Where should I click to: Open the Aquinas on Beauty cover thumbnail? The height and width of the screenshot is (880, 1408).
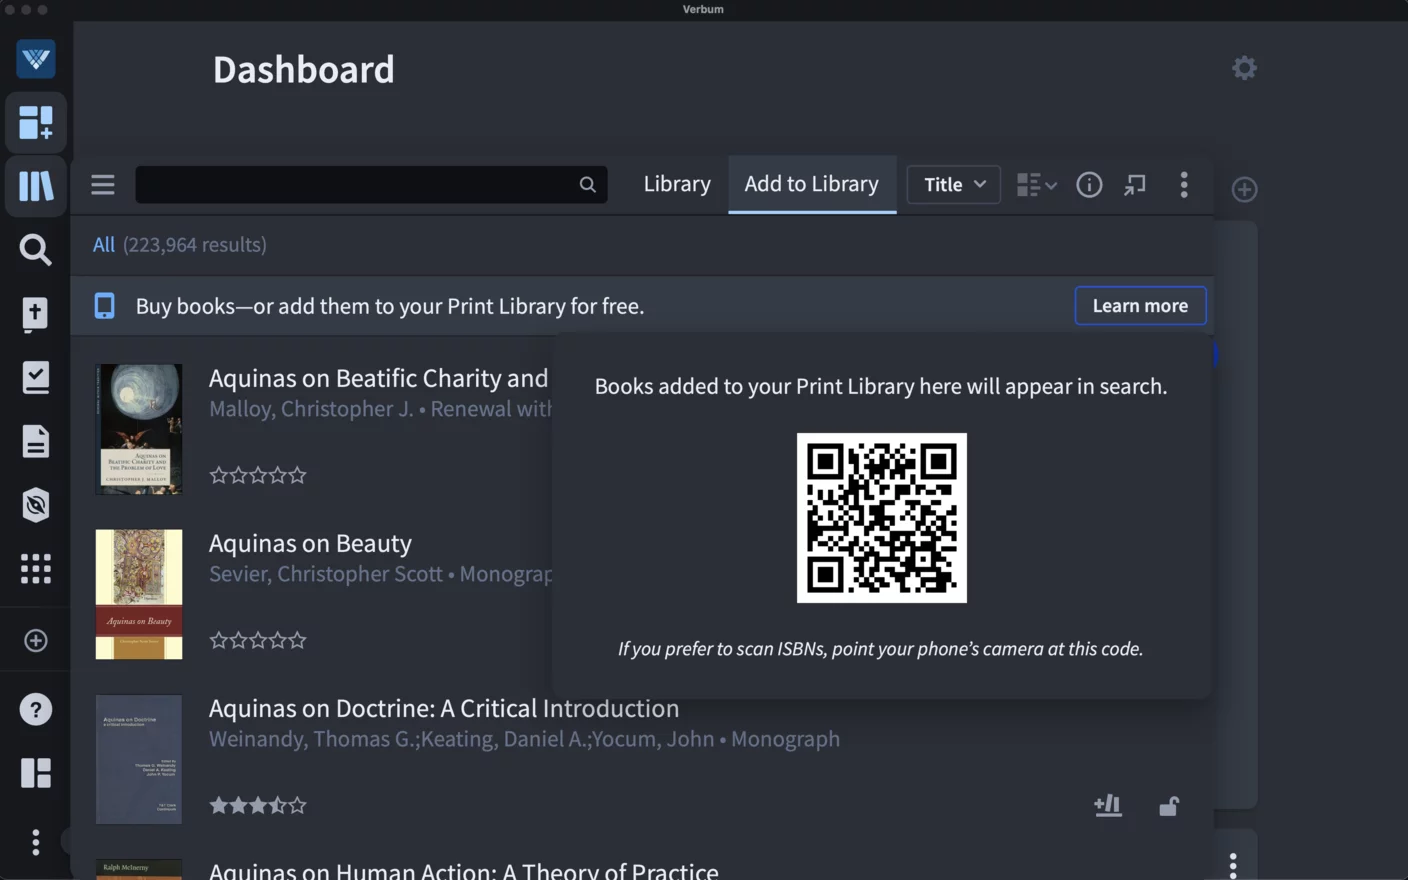[x=139, y=594]
